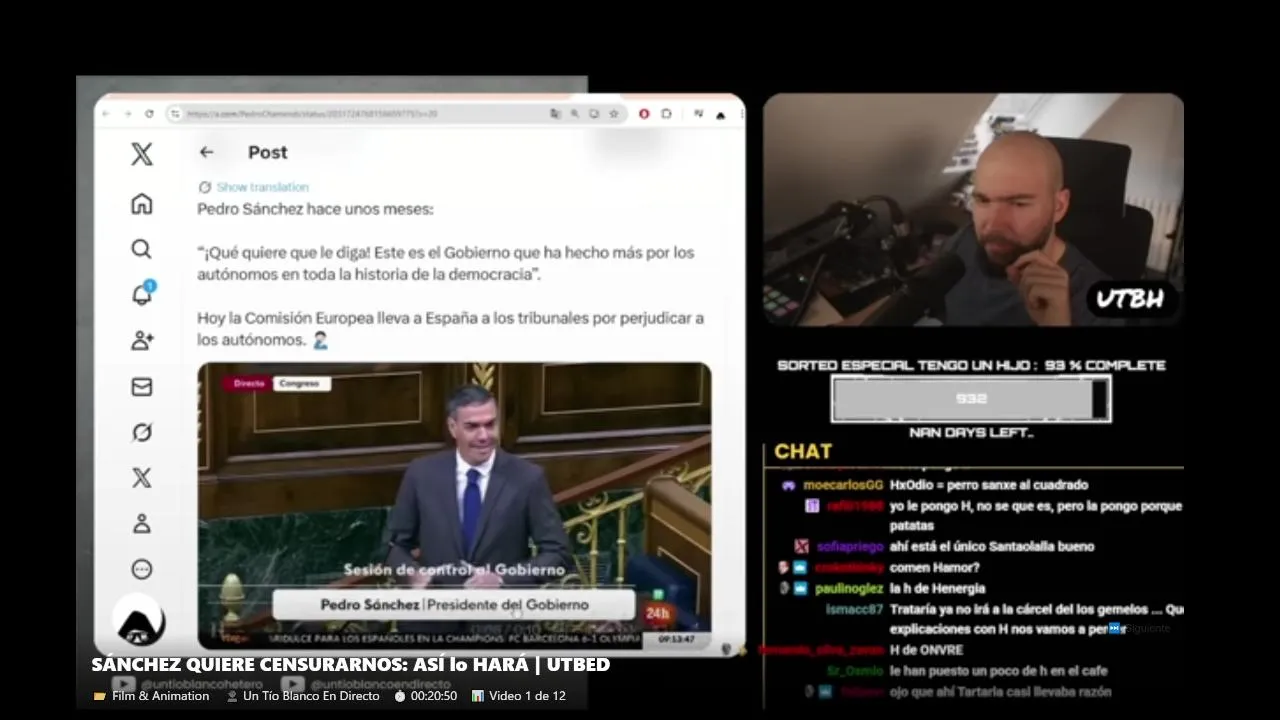Click the UTBH logo badge on webcam
Image resolution: width=1280 pixels, height=720 pixels.
[x=1131, y=299]
